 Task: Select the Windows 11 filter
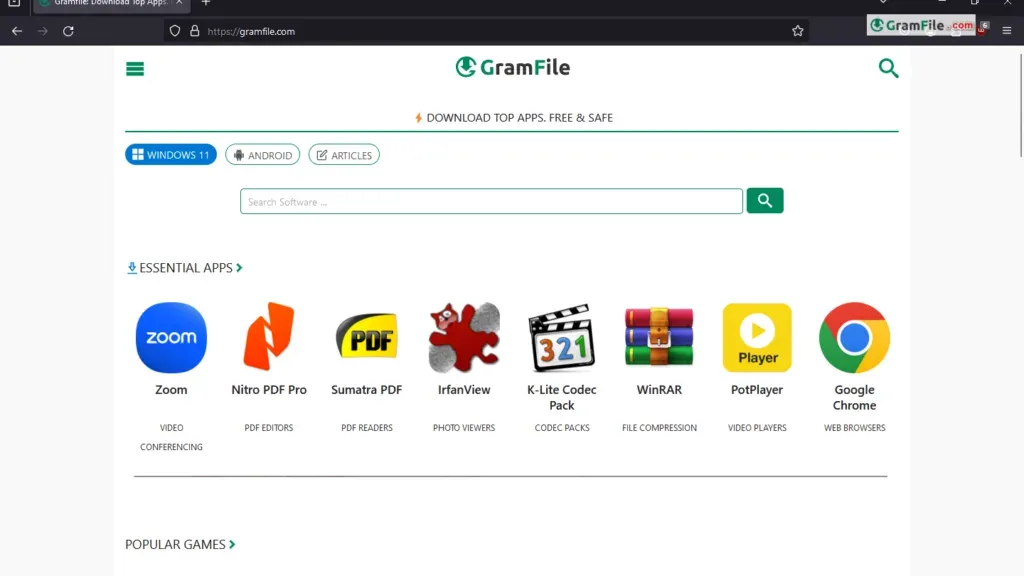(171, 155)
